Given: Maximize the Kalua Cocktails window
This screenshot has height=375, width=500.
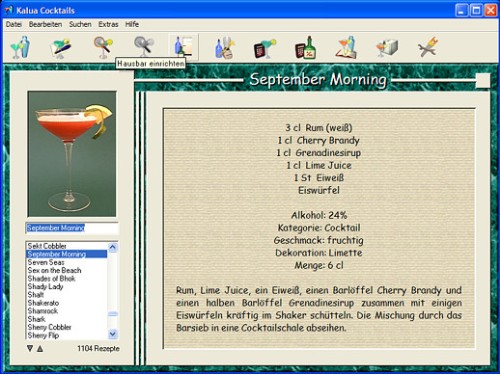Looking at the screenshot, I should pyautogui.click(x=476, y=10).
